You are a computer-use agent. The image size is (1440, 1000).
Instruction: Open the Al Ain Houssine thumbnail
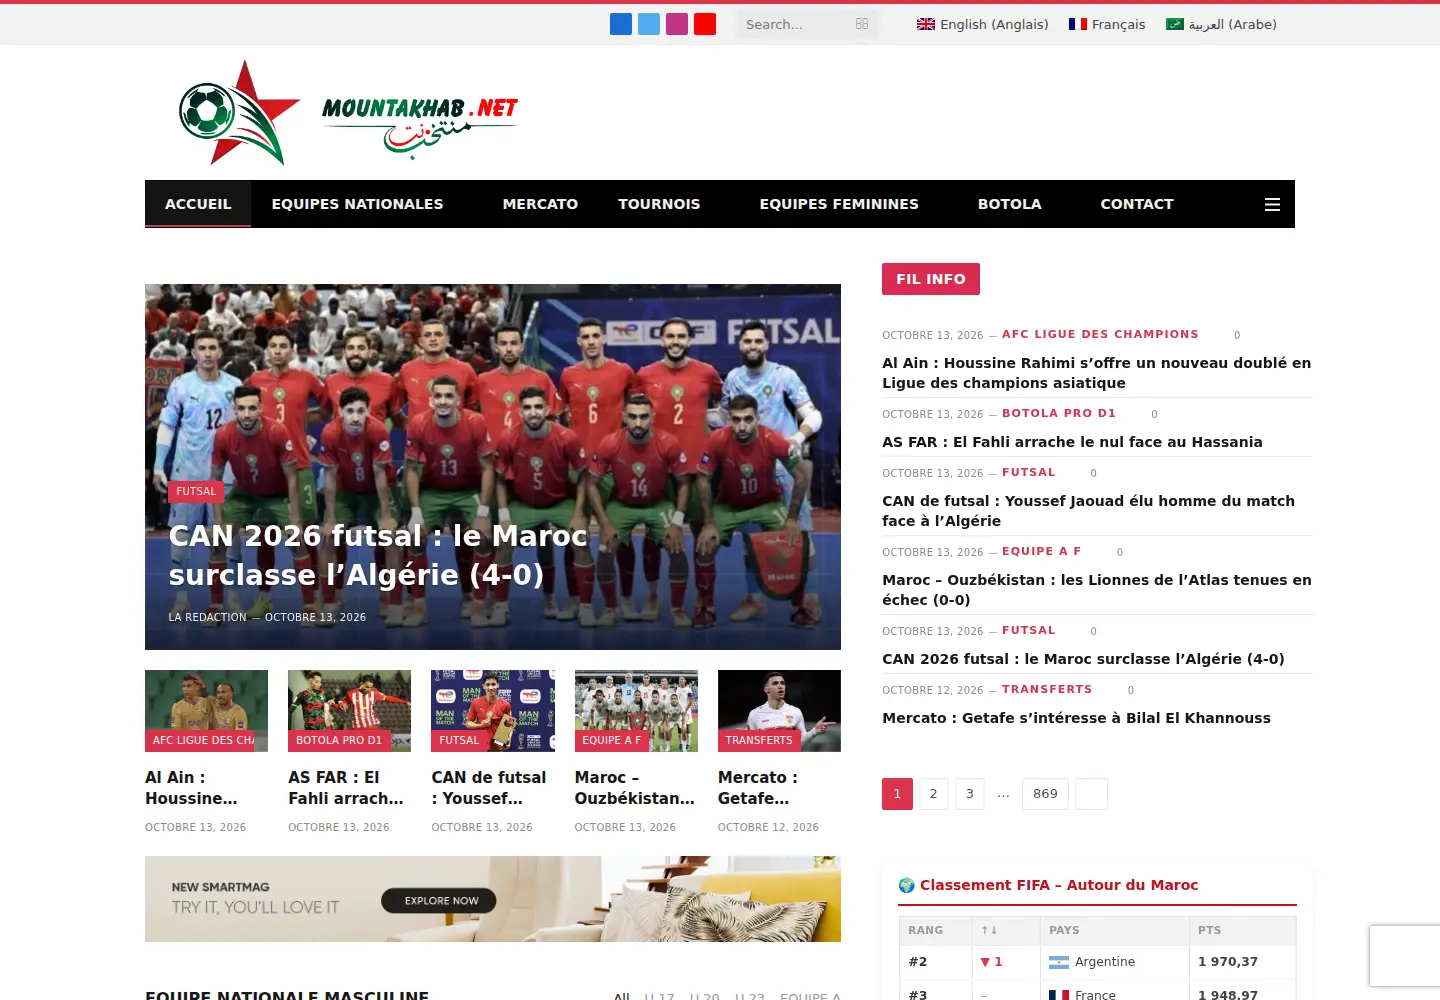point(206,711)
